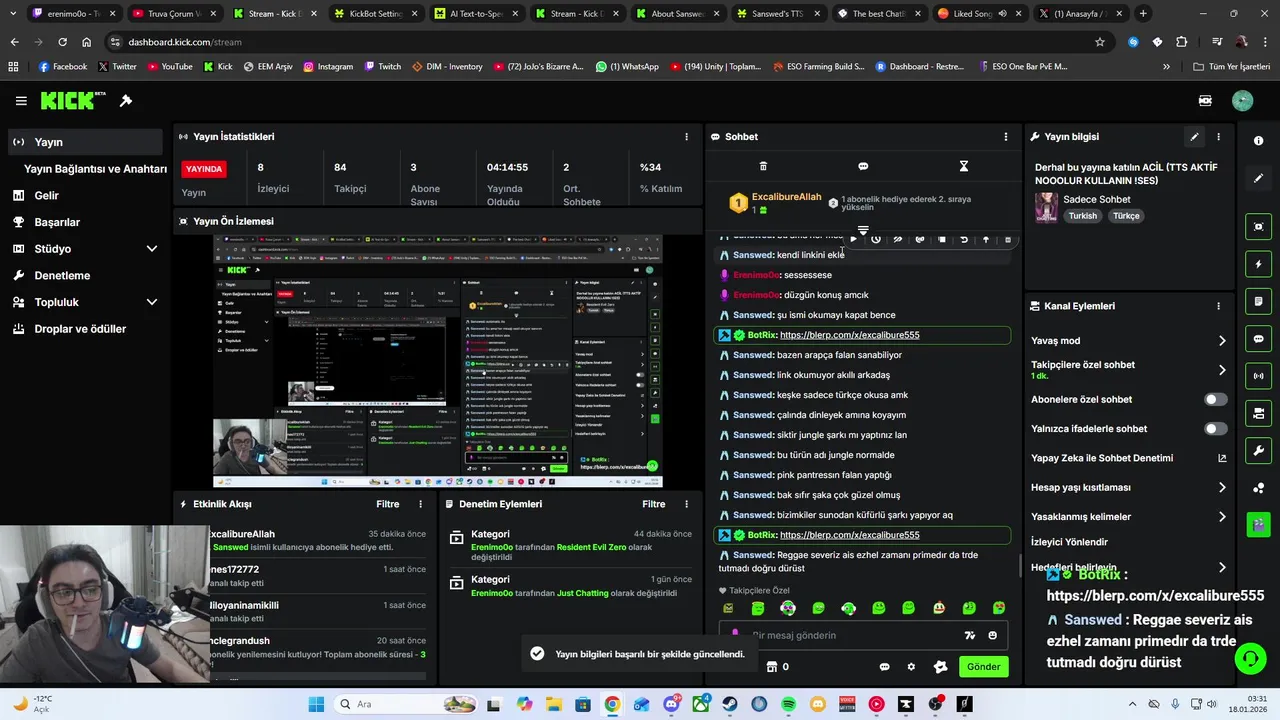Open three-dot menu in Yayın İstatistikleri header

tap(686, 137)
